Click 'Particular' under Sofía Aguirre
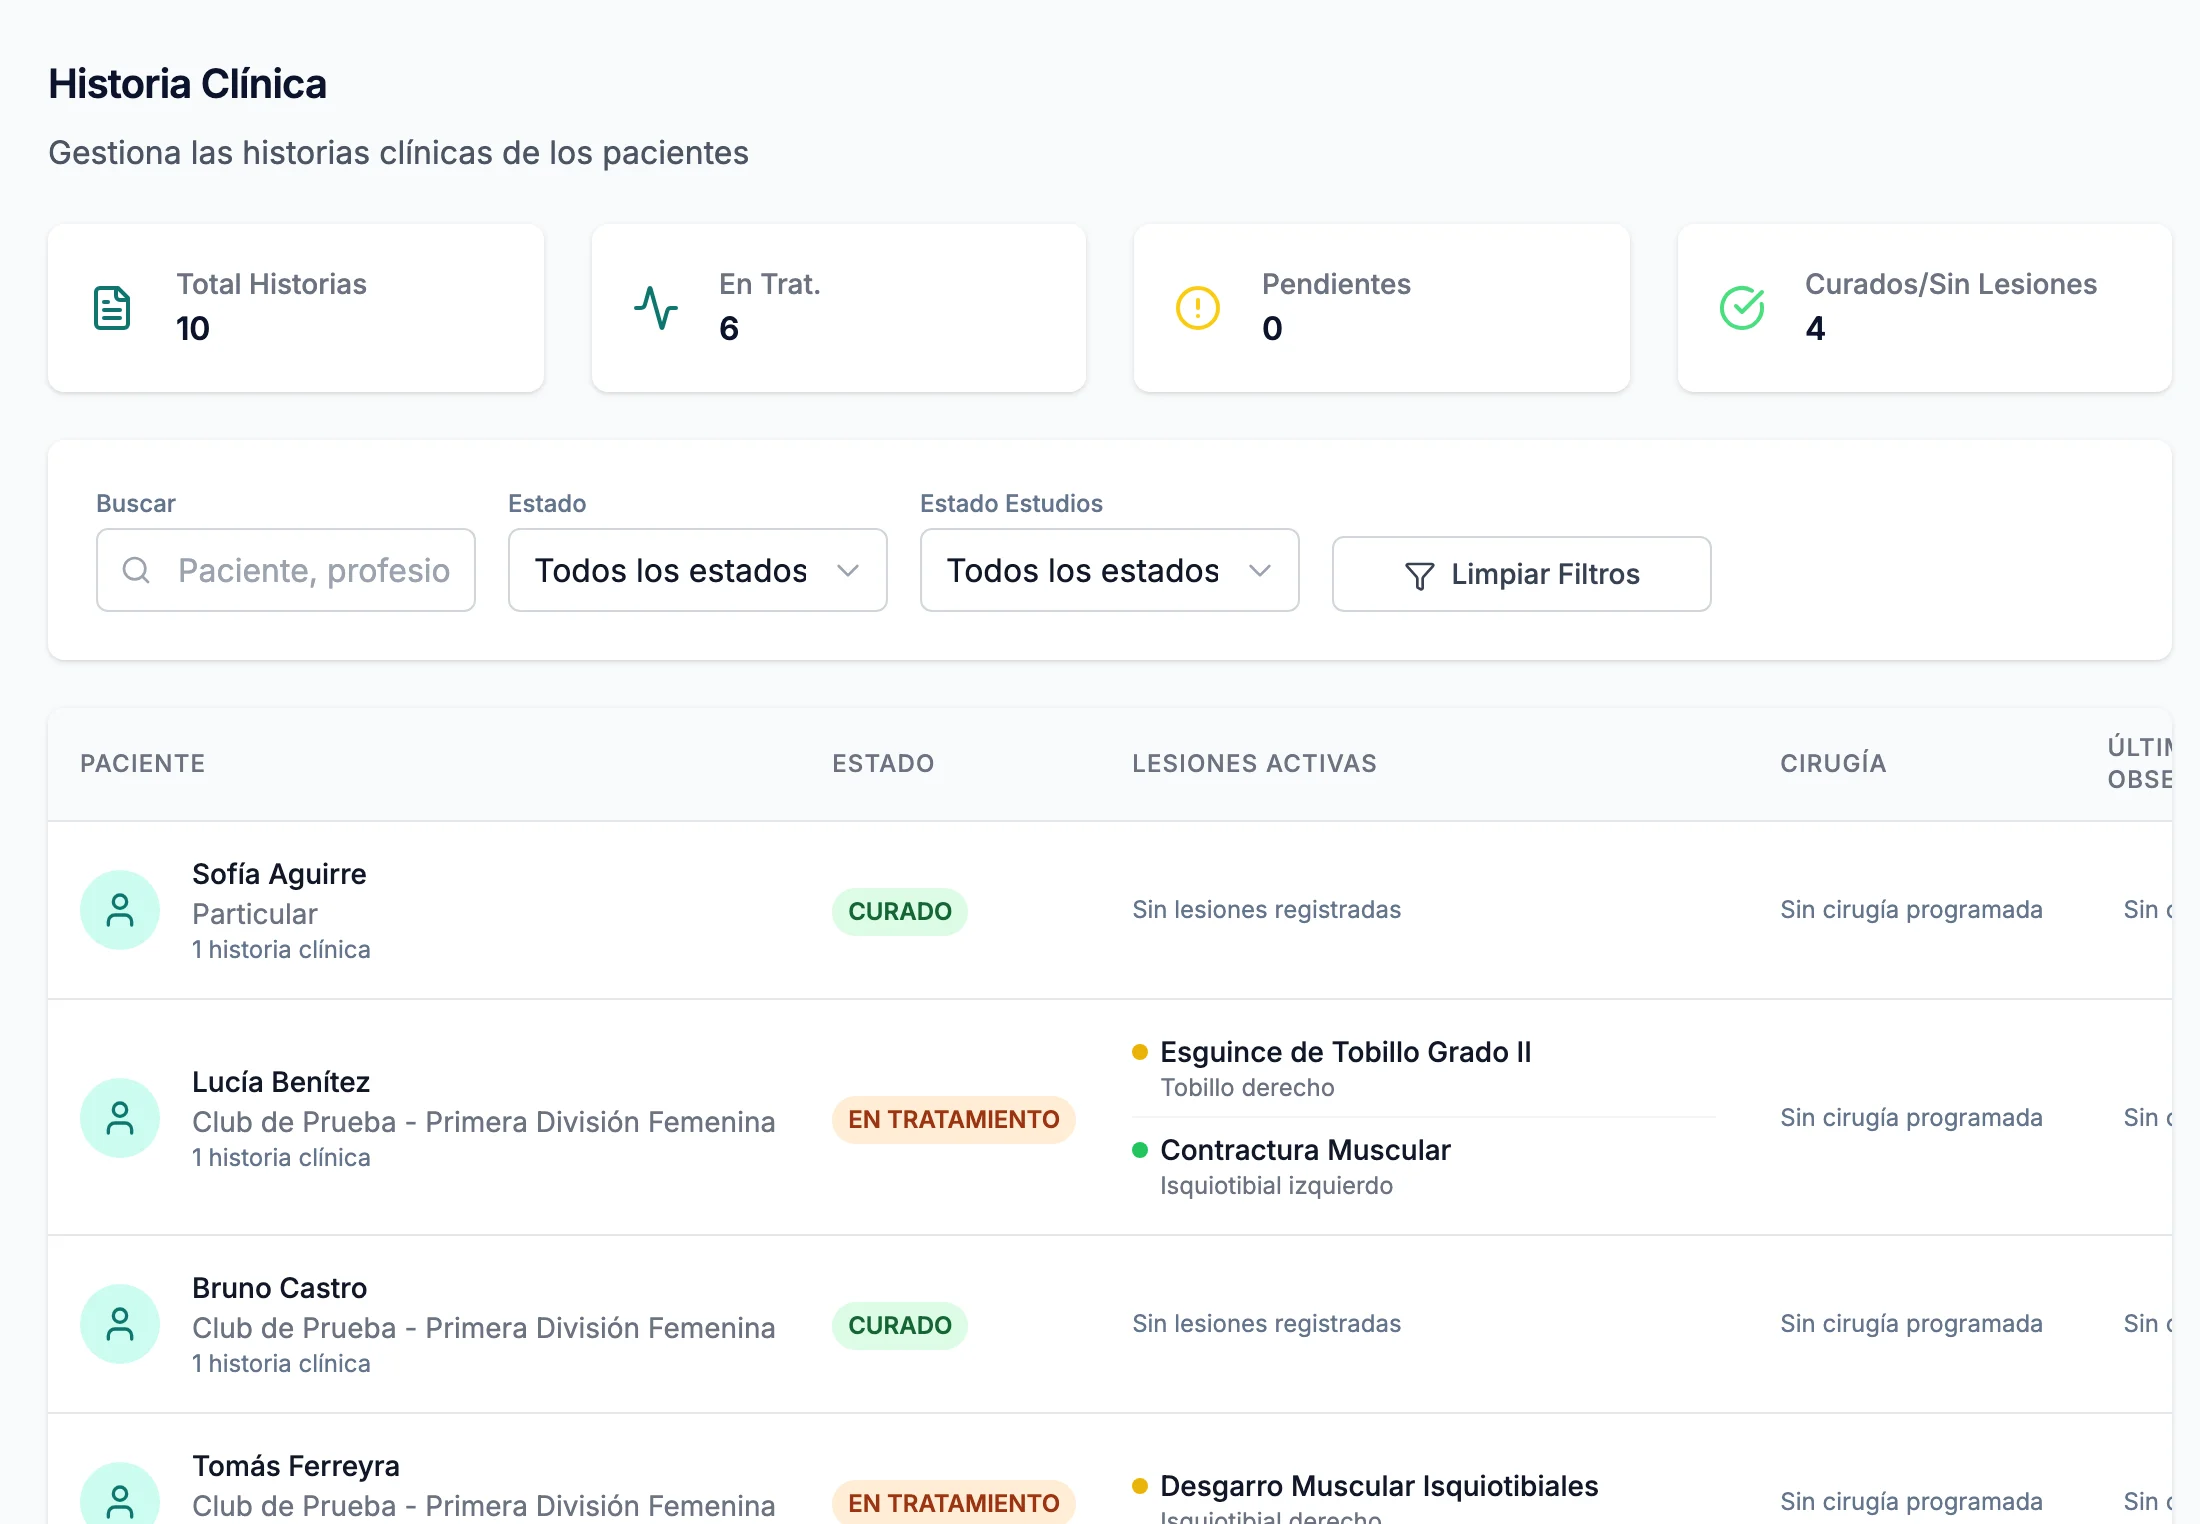This screenshot has width=2200, height=1524. click(x=255, y=914)
